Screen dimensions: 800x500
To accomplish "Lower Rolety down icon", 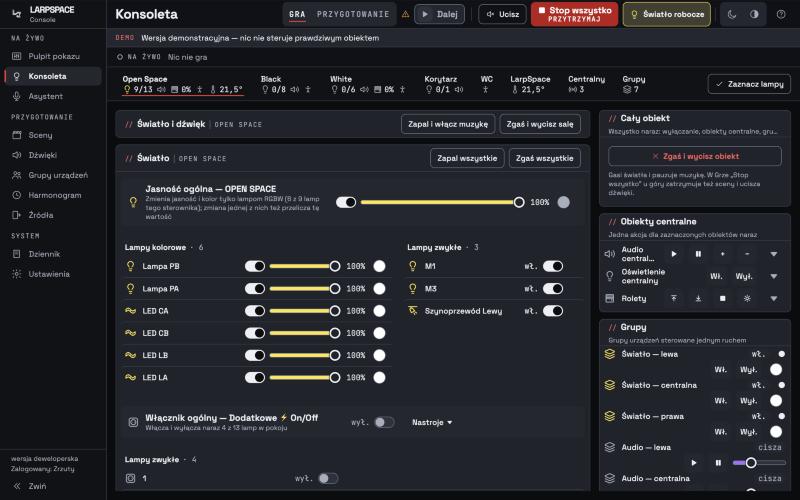I will tap(698, 298).
